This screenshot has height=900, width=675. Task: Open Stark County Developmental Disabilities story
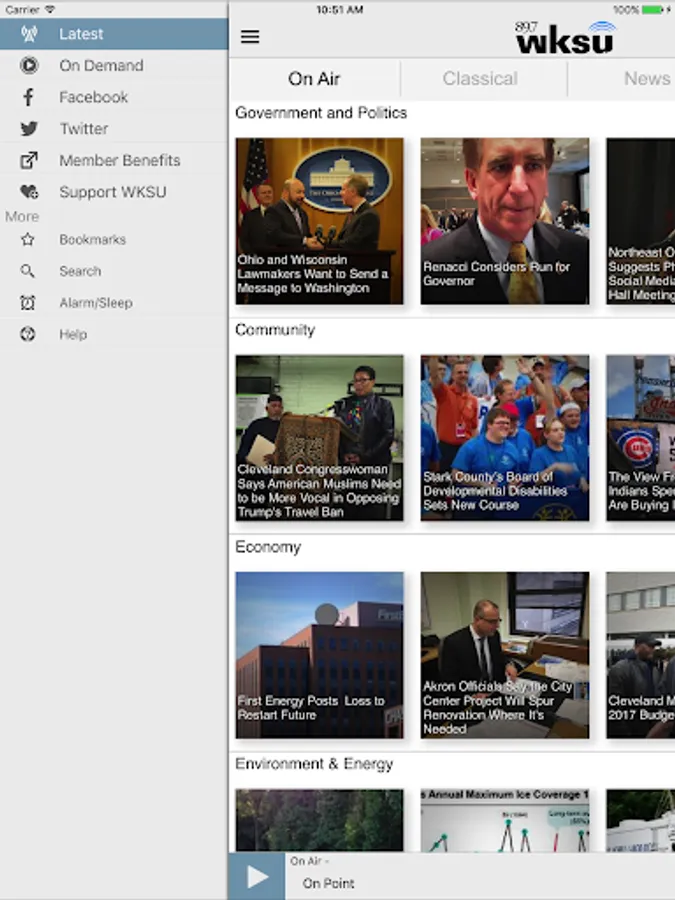[505, 438]
